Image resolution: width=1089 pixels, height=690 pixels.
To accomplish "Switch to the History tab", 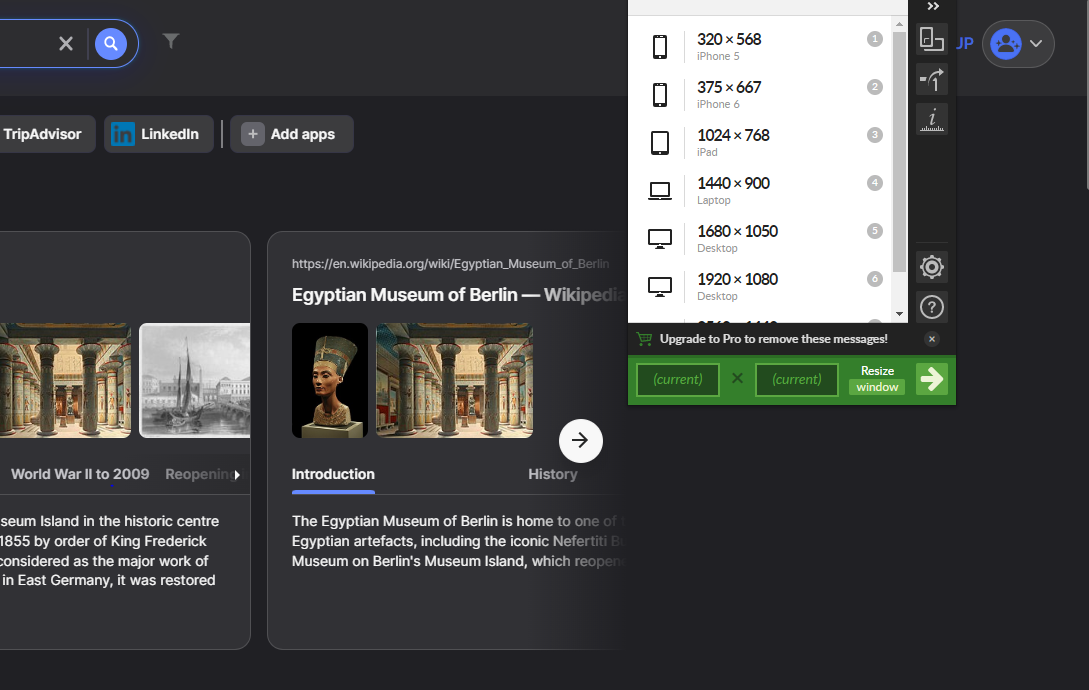I will 552,474.
